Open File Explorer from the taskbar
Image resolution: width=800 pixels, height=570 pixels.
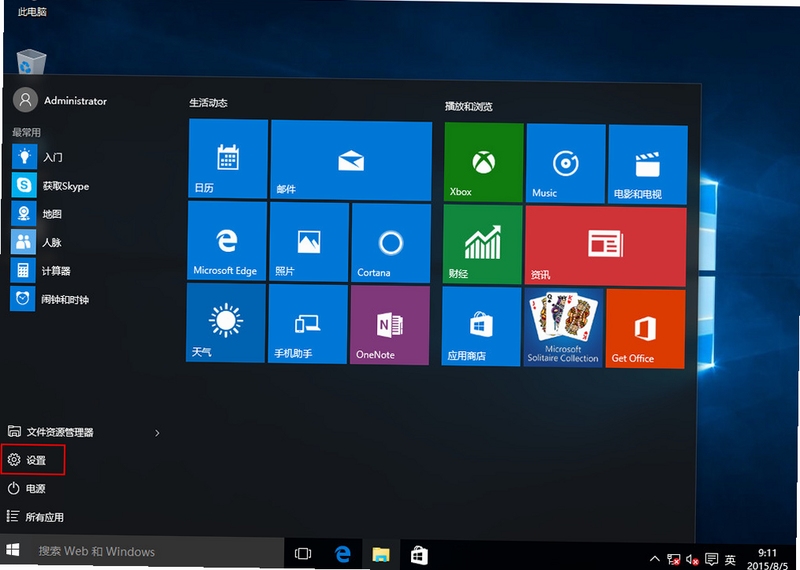click(x=381, y=555)
